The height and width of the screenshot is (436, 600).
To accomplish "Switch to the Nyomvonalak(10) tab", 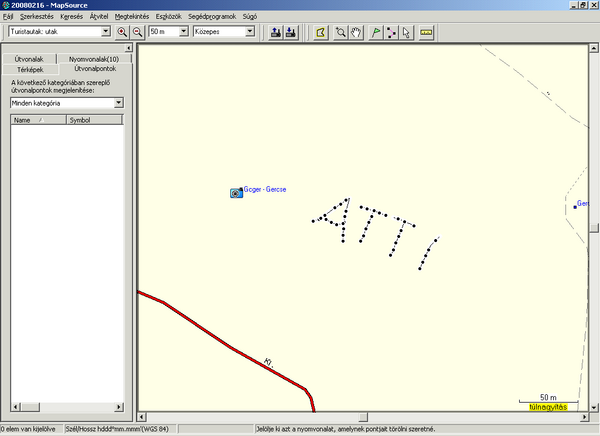I will (x=94, y=59).
